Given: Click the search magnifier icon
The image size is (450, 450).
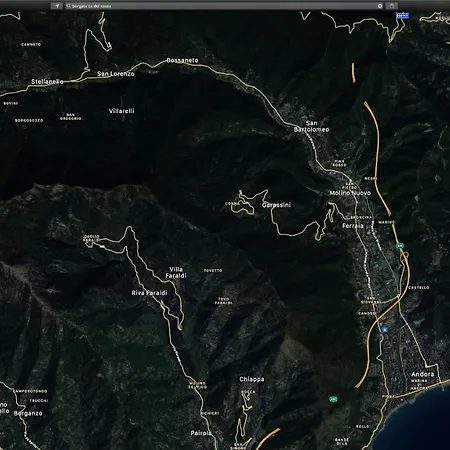Looking at the screenshot, I should pyautogui.click(x=69, y=6).
